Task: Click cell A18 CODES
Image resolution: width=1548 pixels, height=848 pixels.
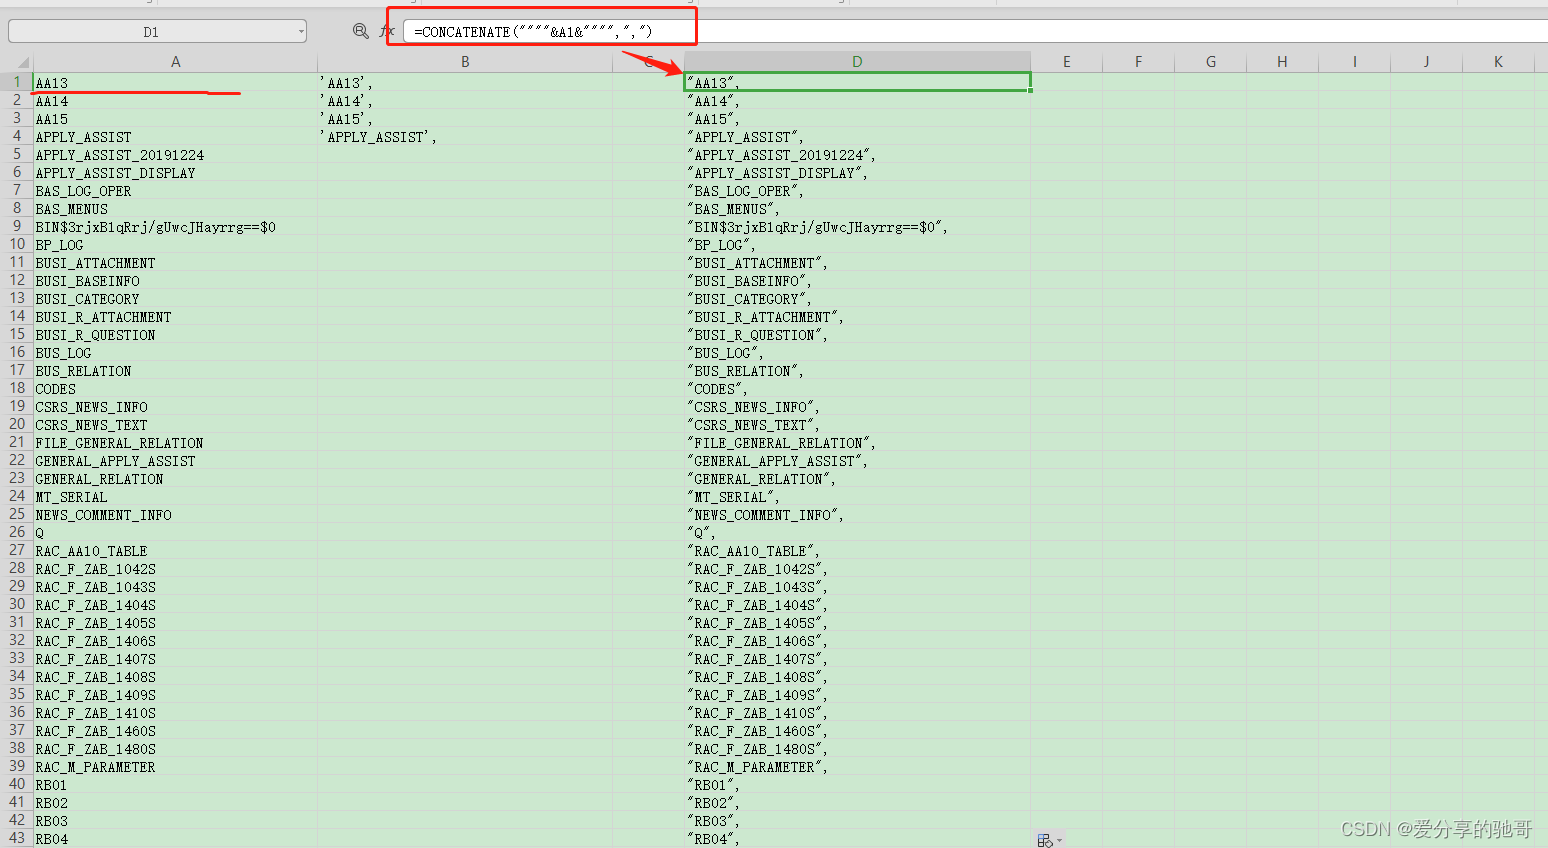Action: 176,389
